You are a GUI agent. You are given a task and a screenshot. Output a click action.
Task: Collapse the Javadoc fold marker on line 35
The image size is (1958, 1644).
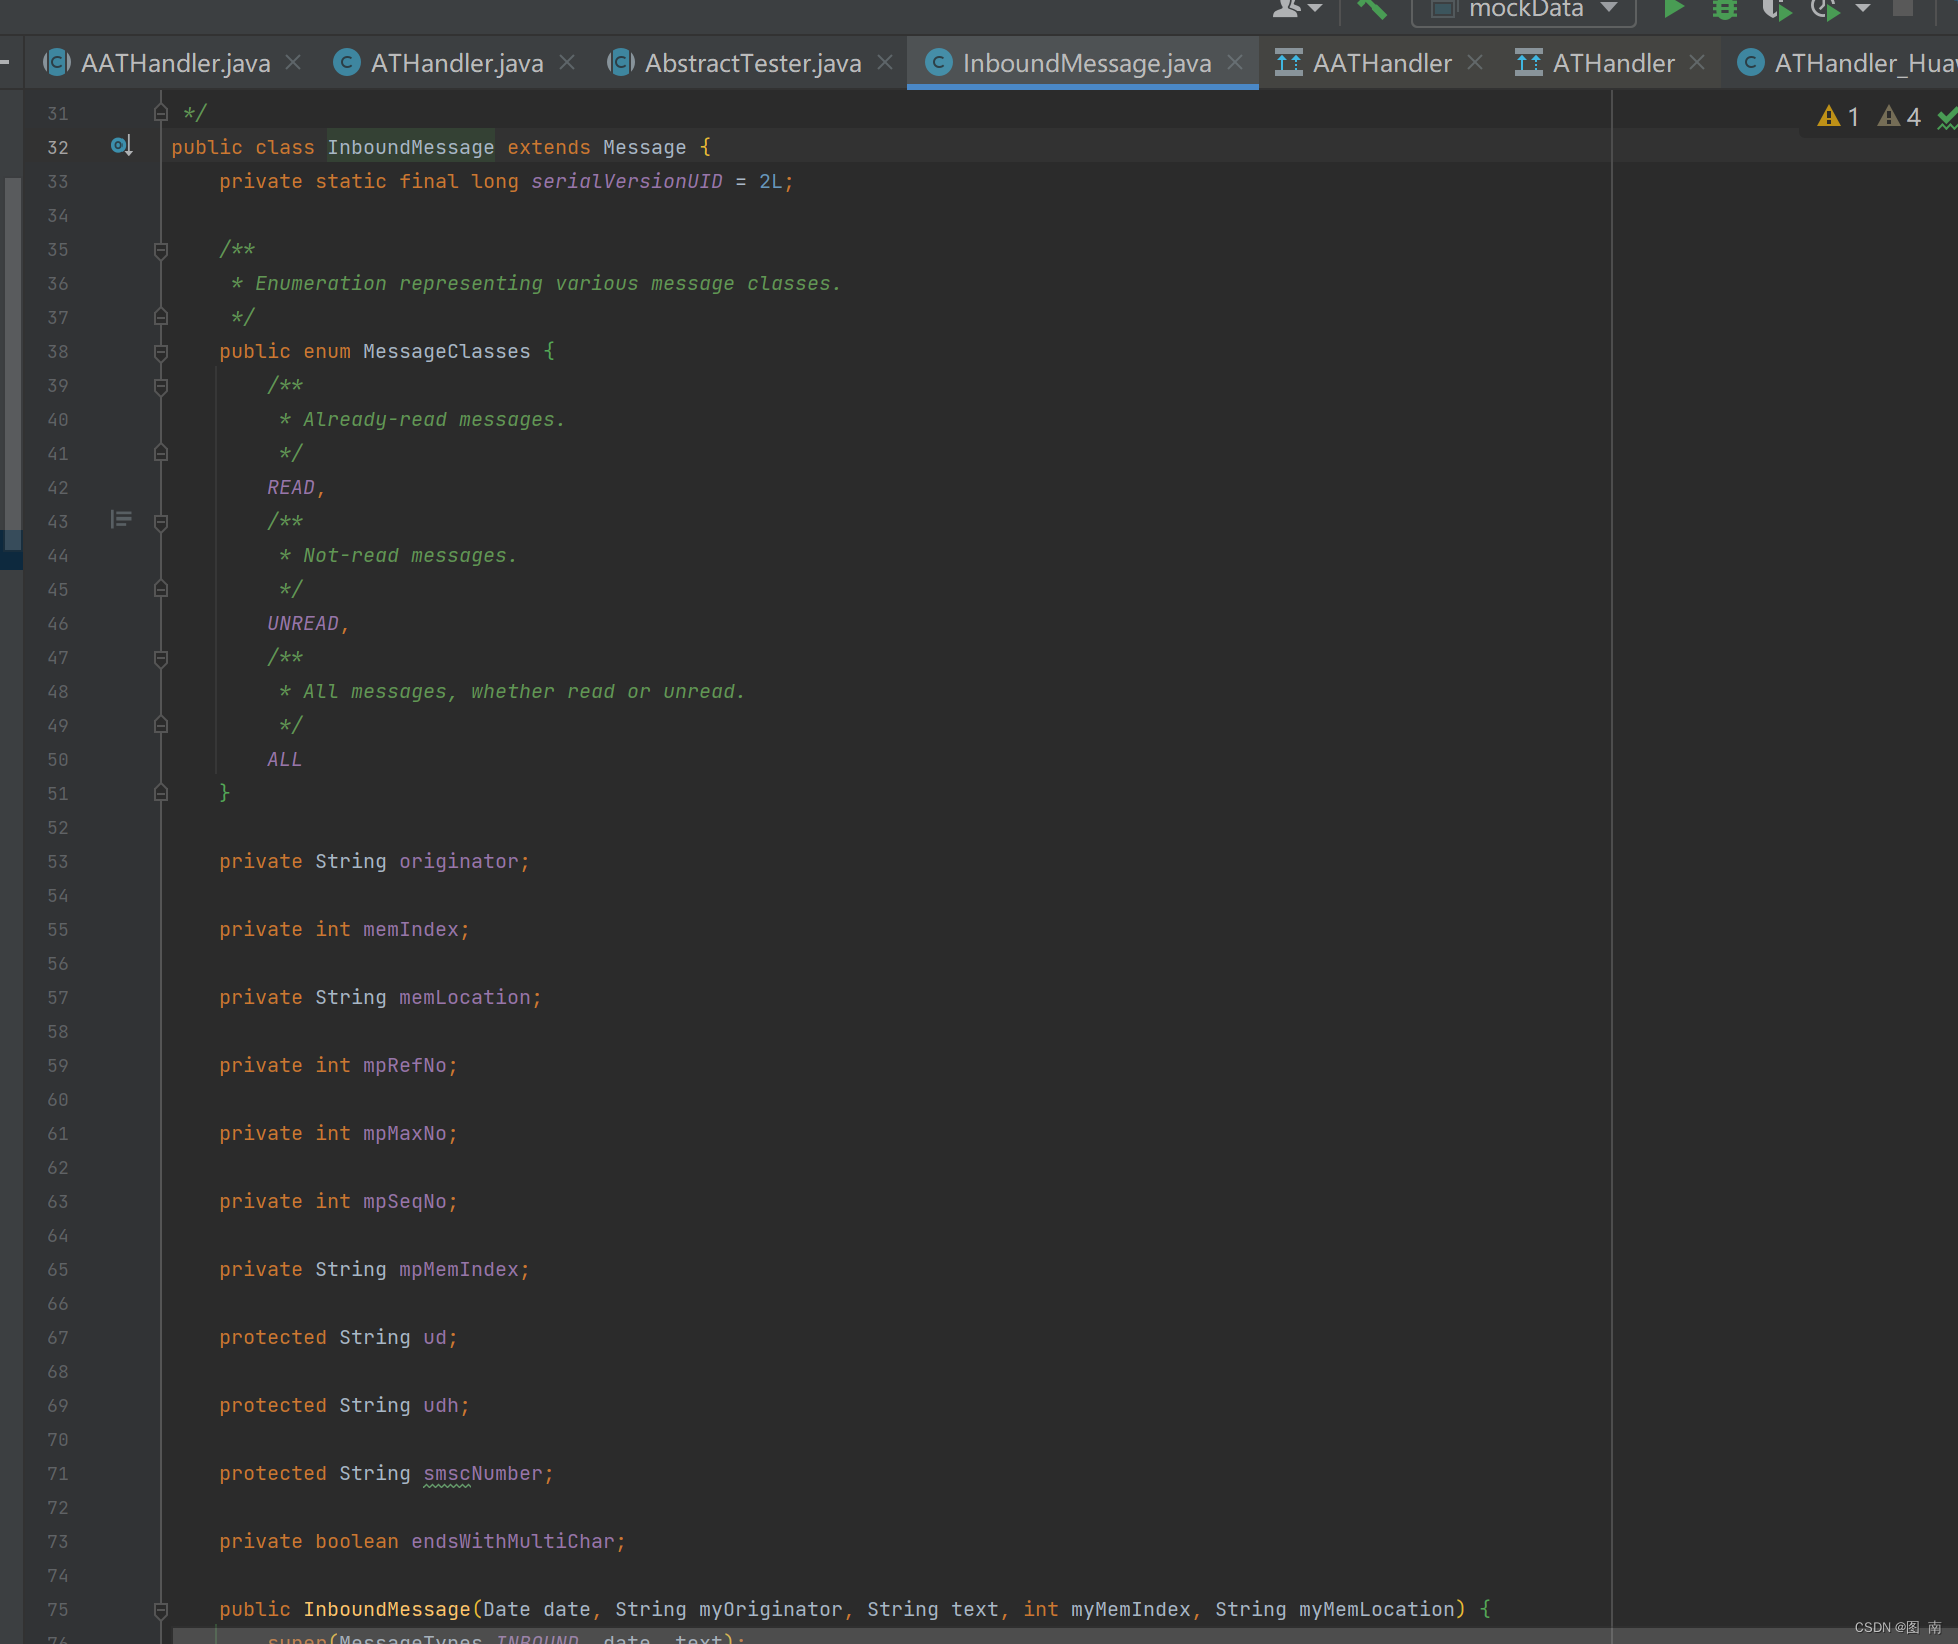tap(161, 250)
